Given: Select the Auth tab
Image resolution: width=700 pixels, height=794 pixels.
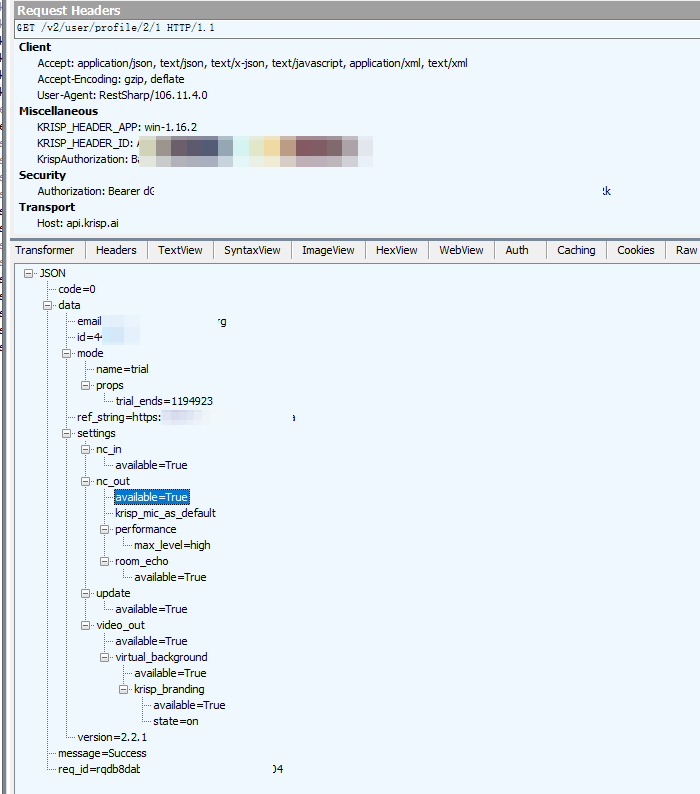Looking at the screenshot, I should [x=517, y=250].
